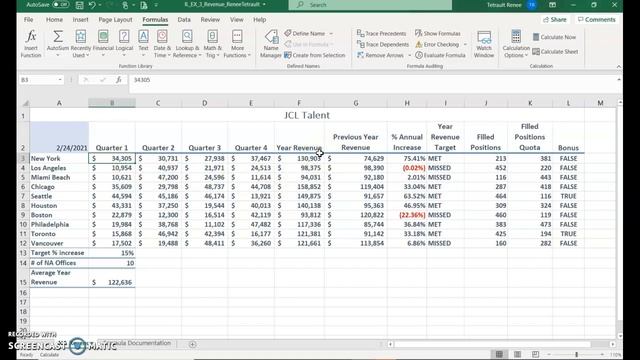
Task: Click Error Checking
Action: [x=437, y=44]
